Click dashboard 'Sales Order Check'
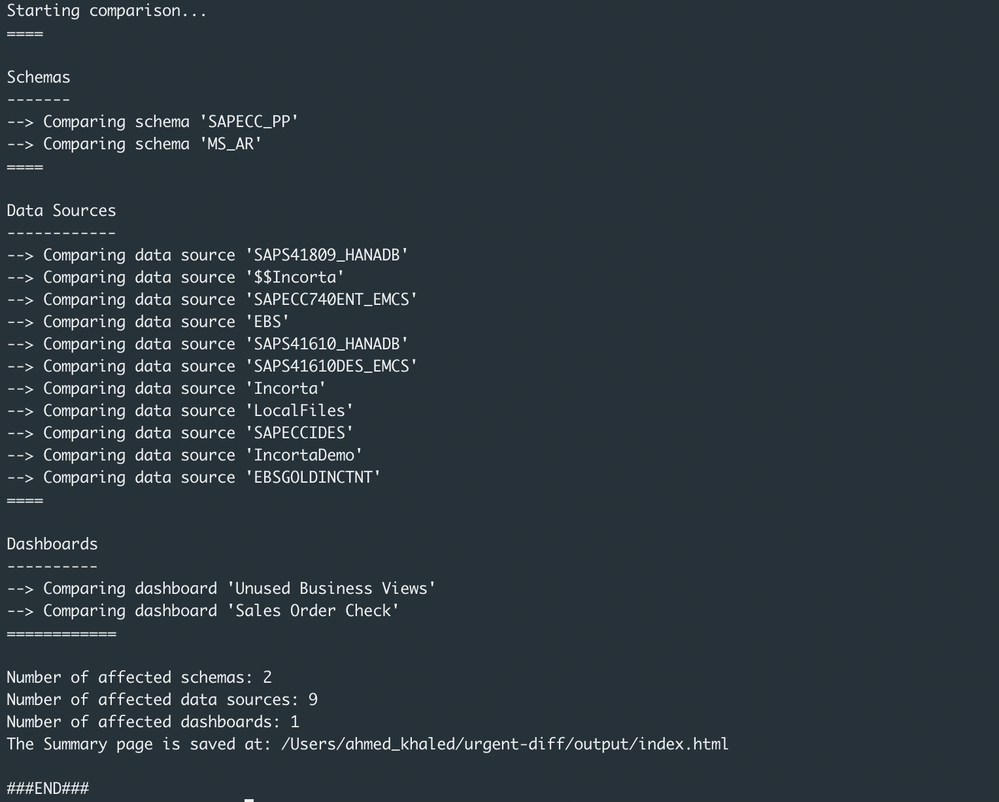999x802 pixels. tap(313, 610)
